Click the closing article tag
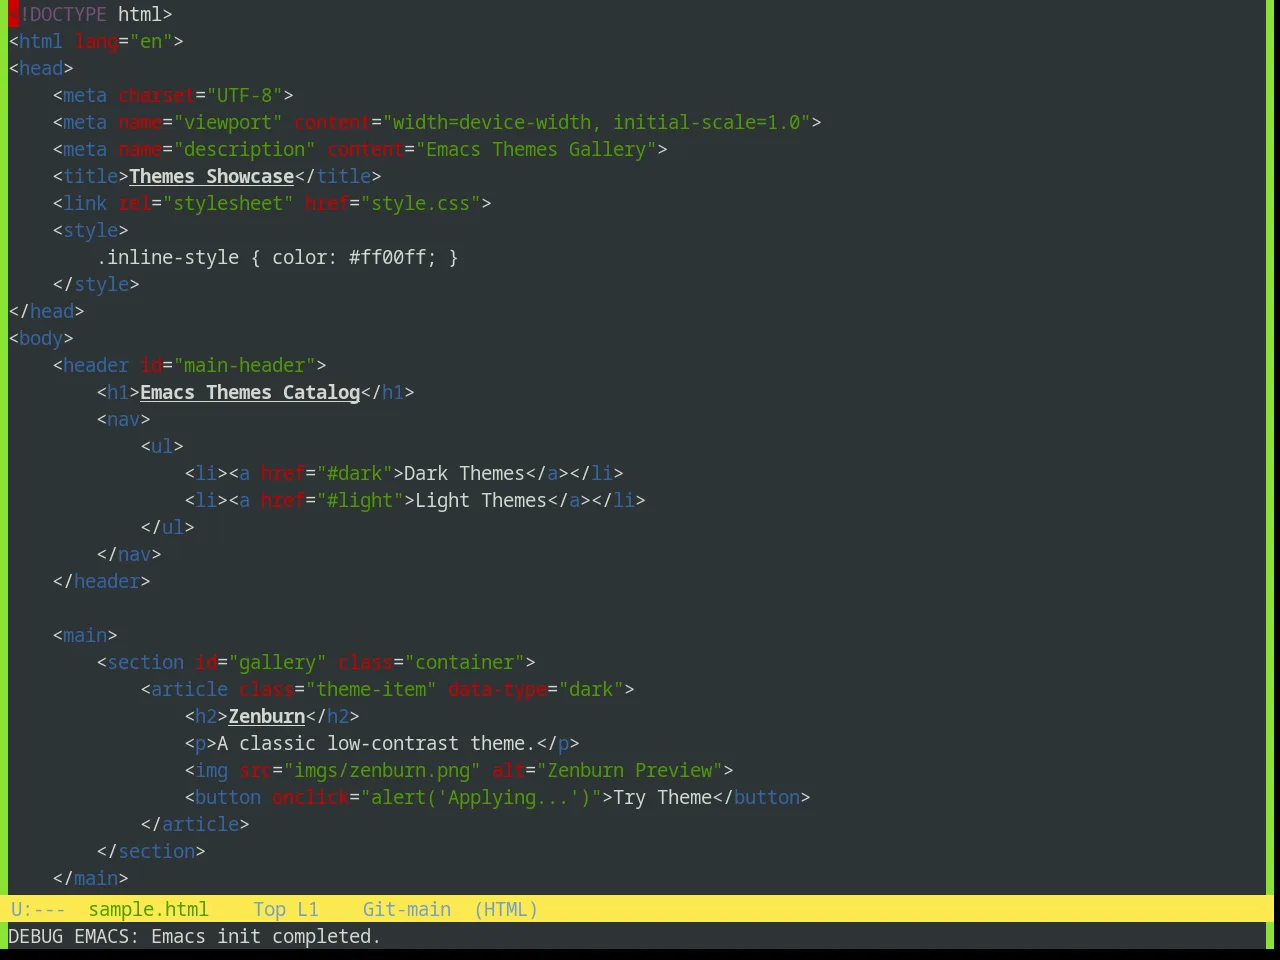The height and width of the screenshot is (960, 1280). [195, 824]
